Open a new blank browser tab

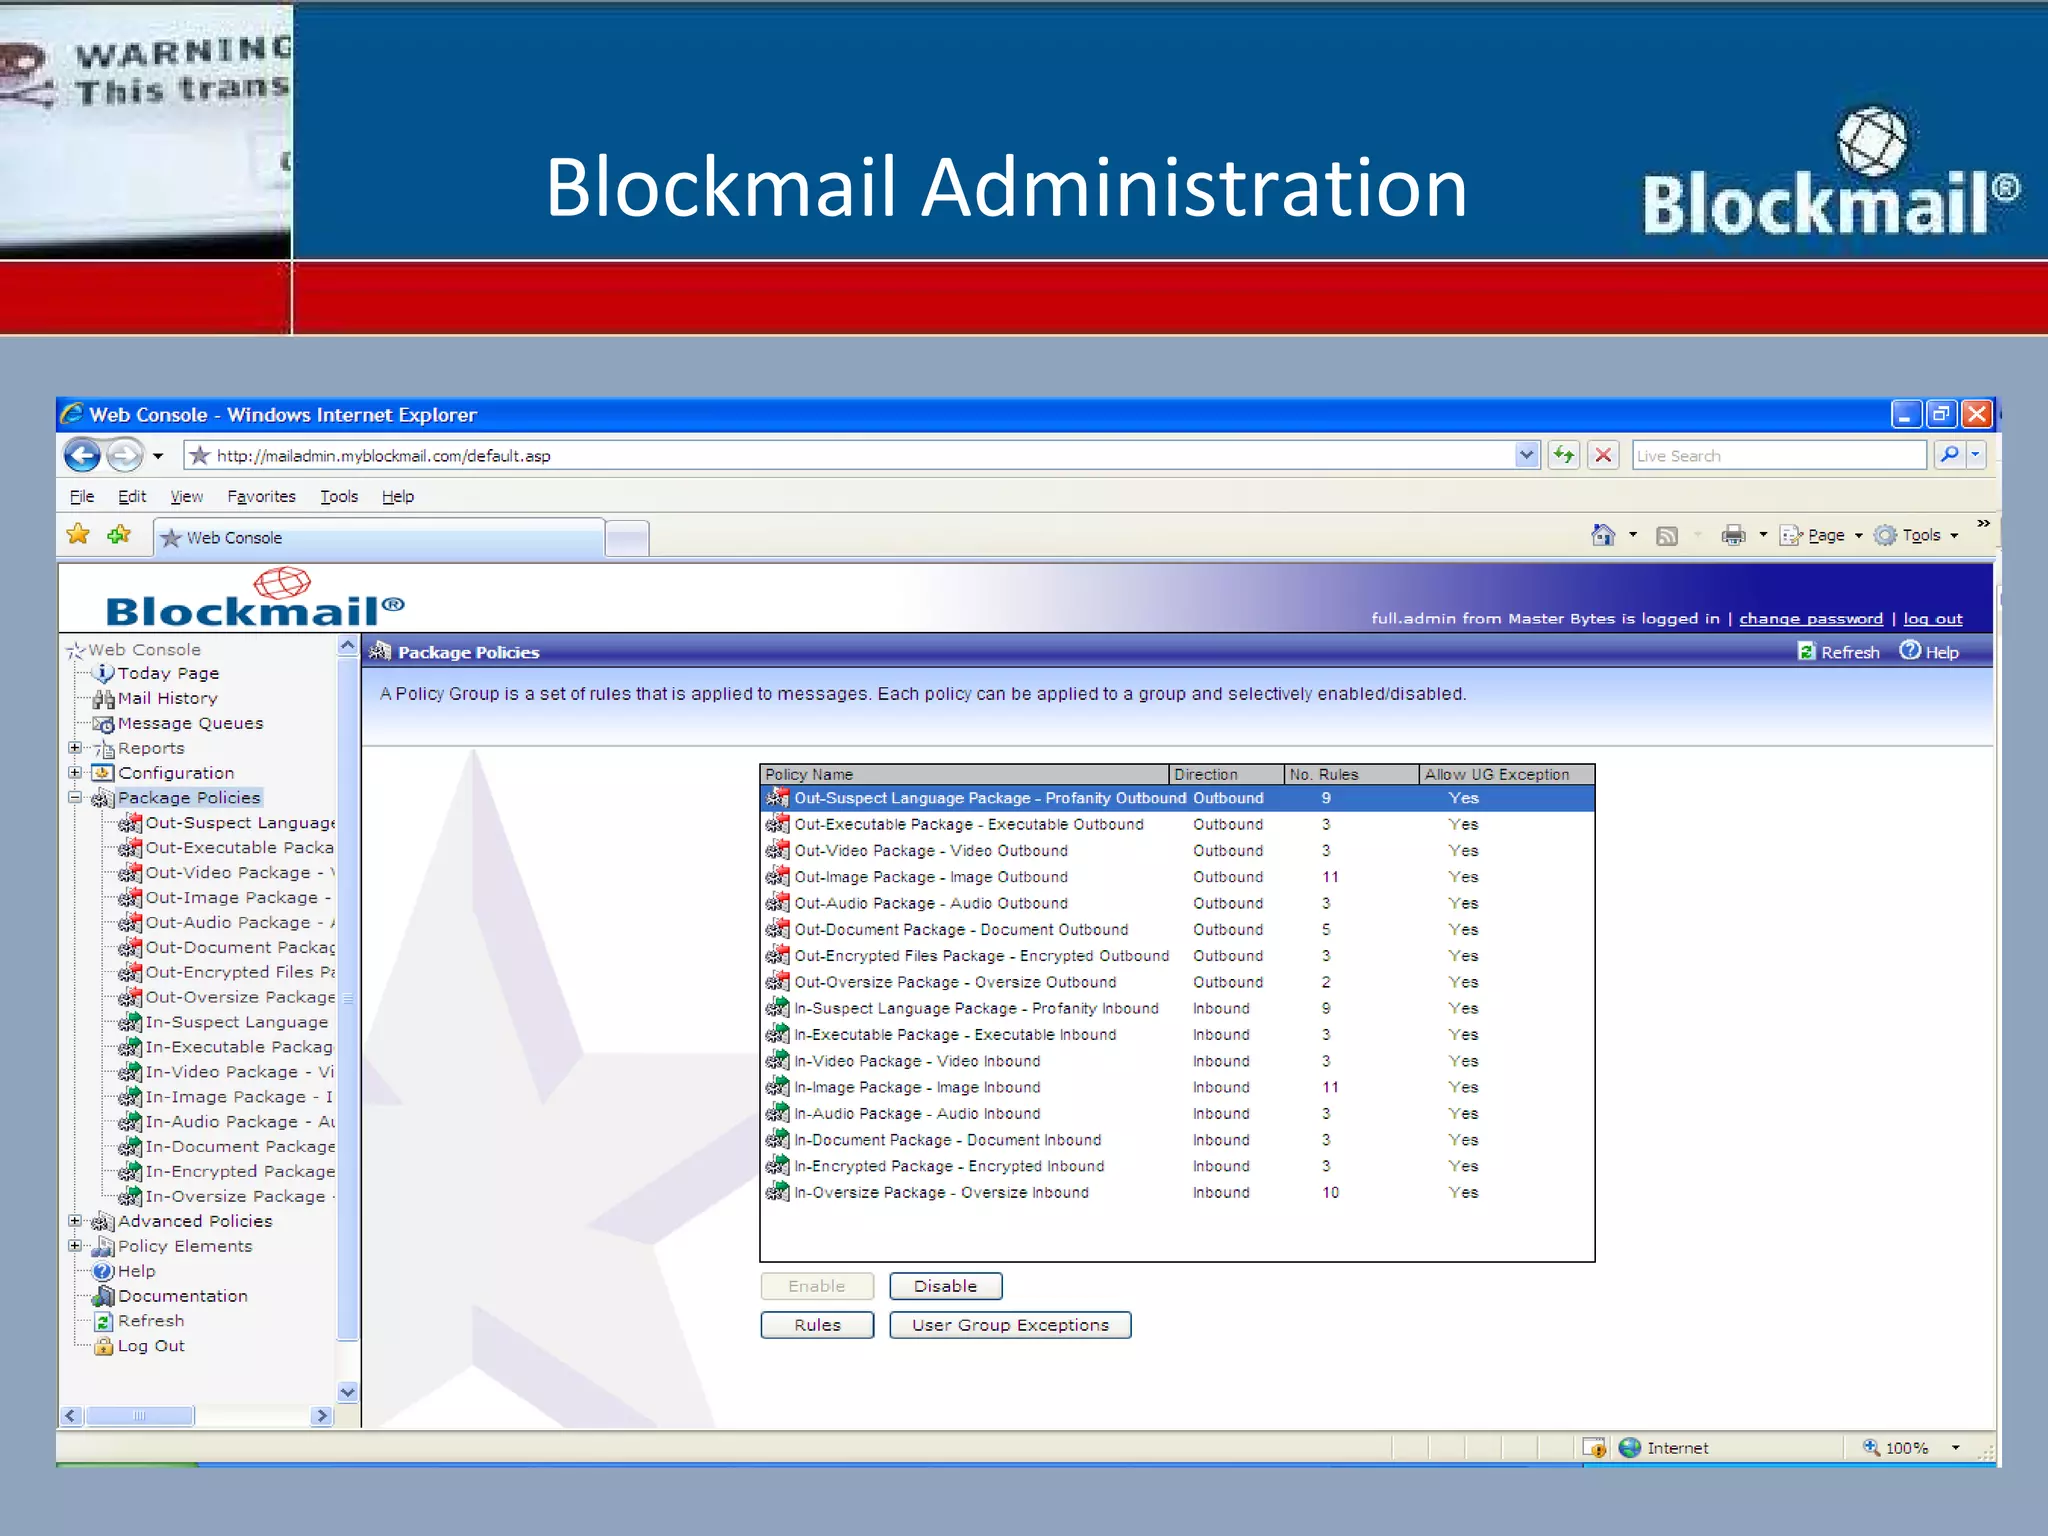tap(627, 538)
